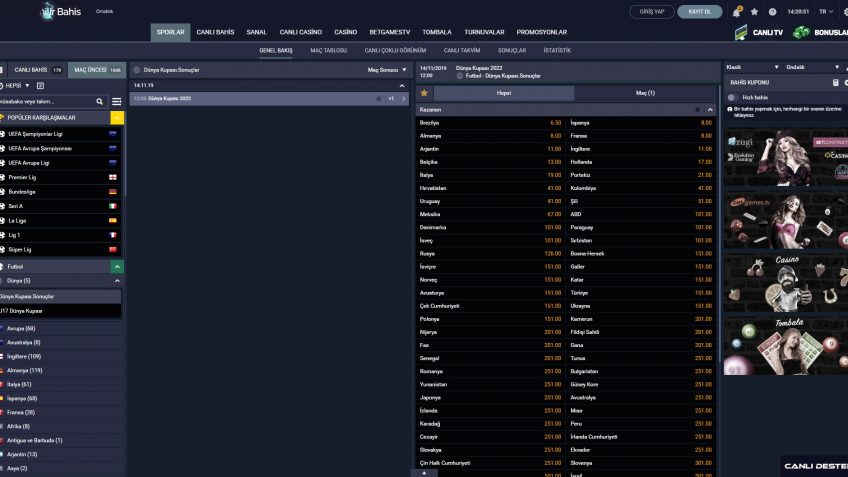Viewport: 848px width, 477px height.
Task: Open the hamburger menu beside search box
Action: pyautogui.click(x=117, y=102)
